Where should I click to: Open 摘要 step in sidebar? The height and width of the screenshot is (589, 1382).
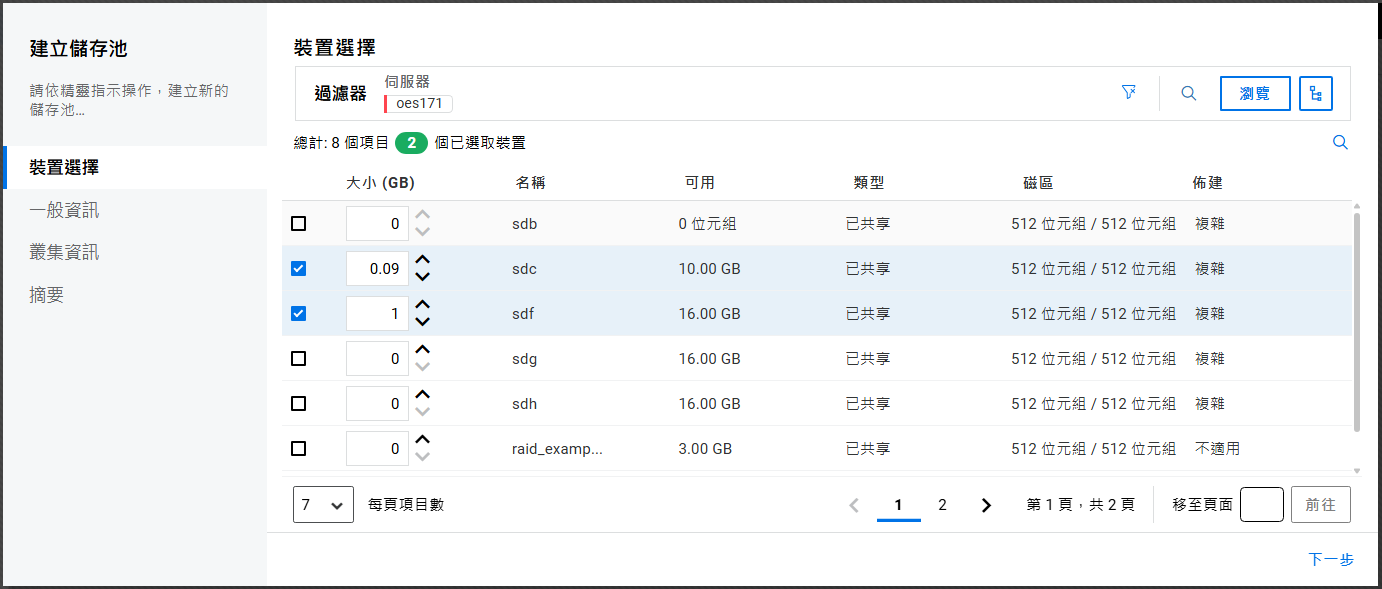pos(47,295)
